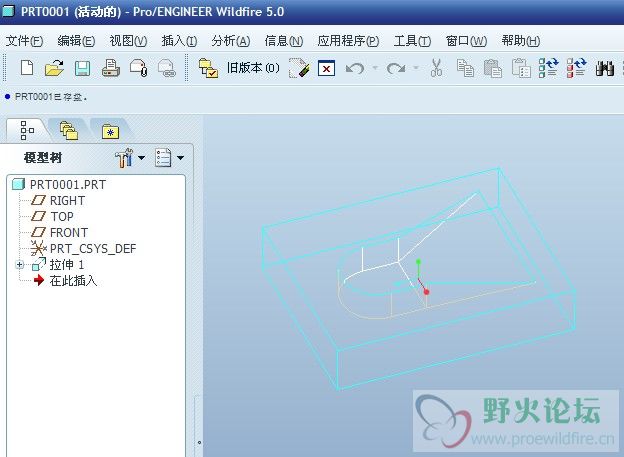624x457 pixels.
Task: Open the model tree show list dropdown
Action: pyautogui.click(x=170, y=158)
